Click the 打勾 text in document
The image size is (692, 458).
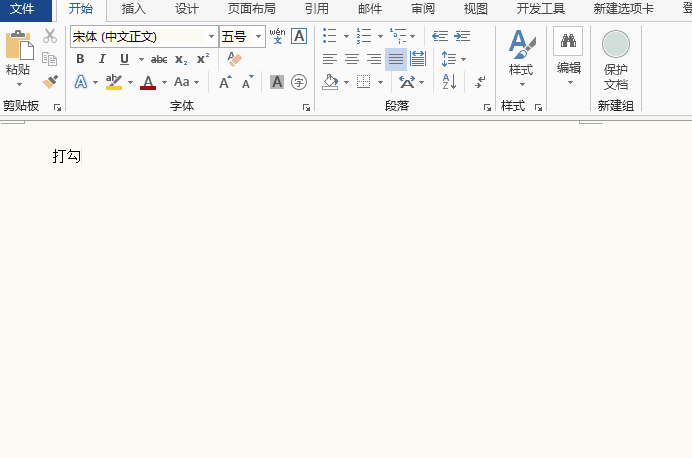tap(66, 156)
